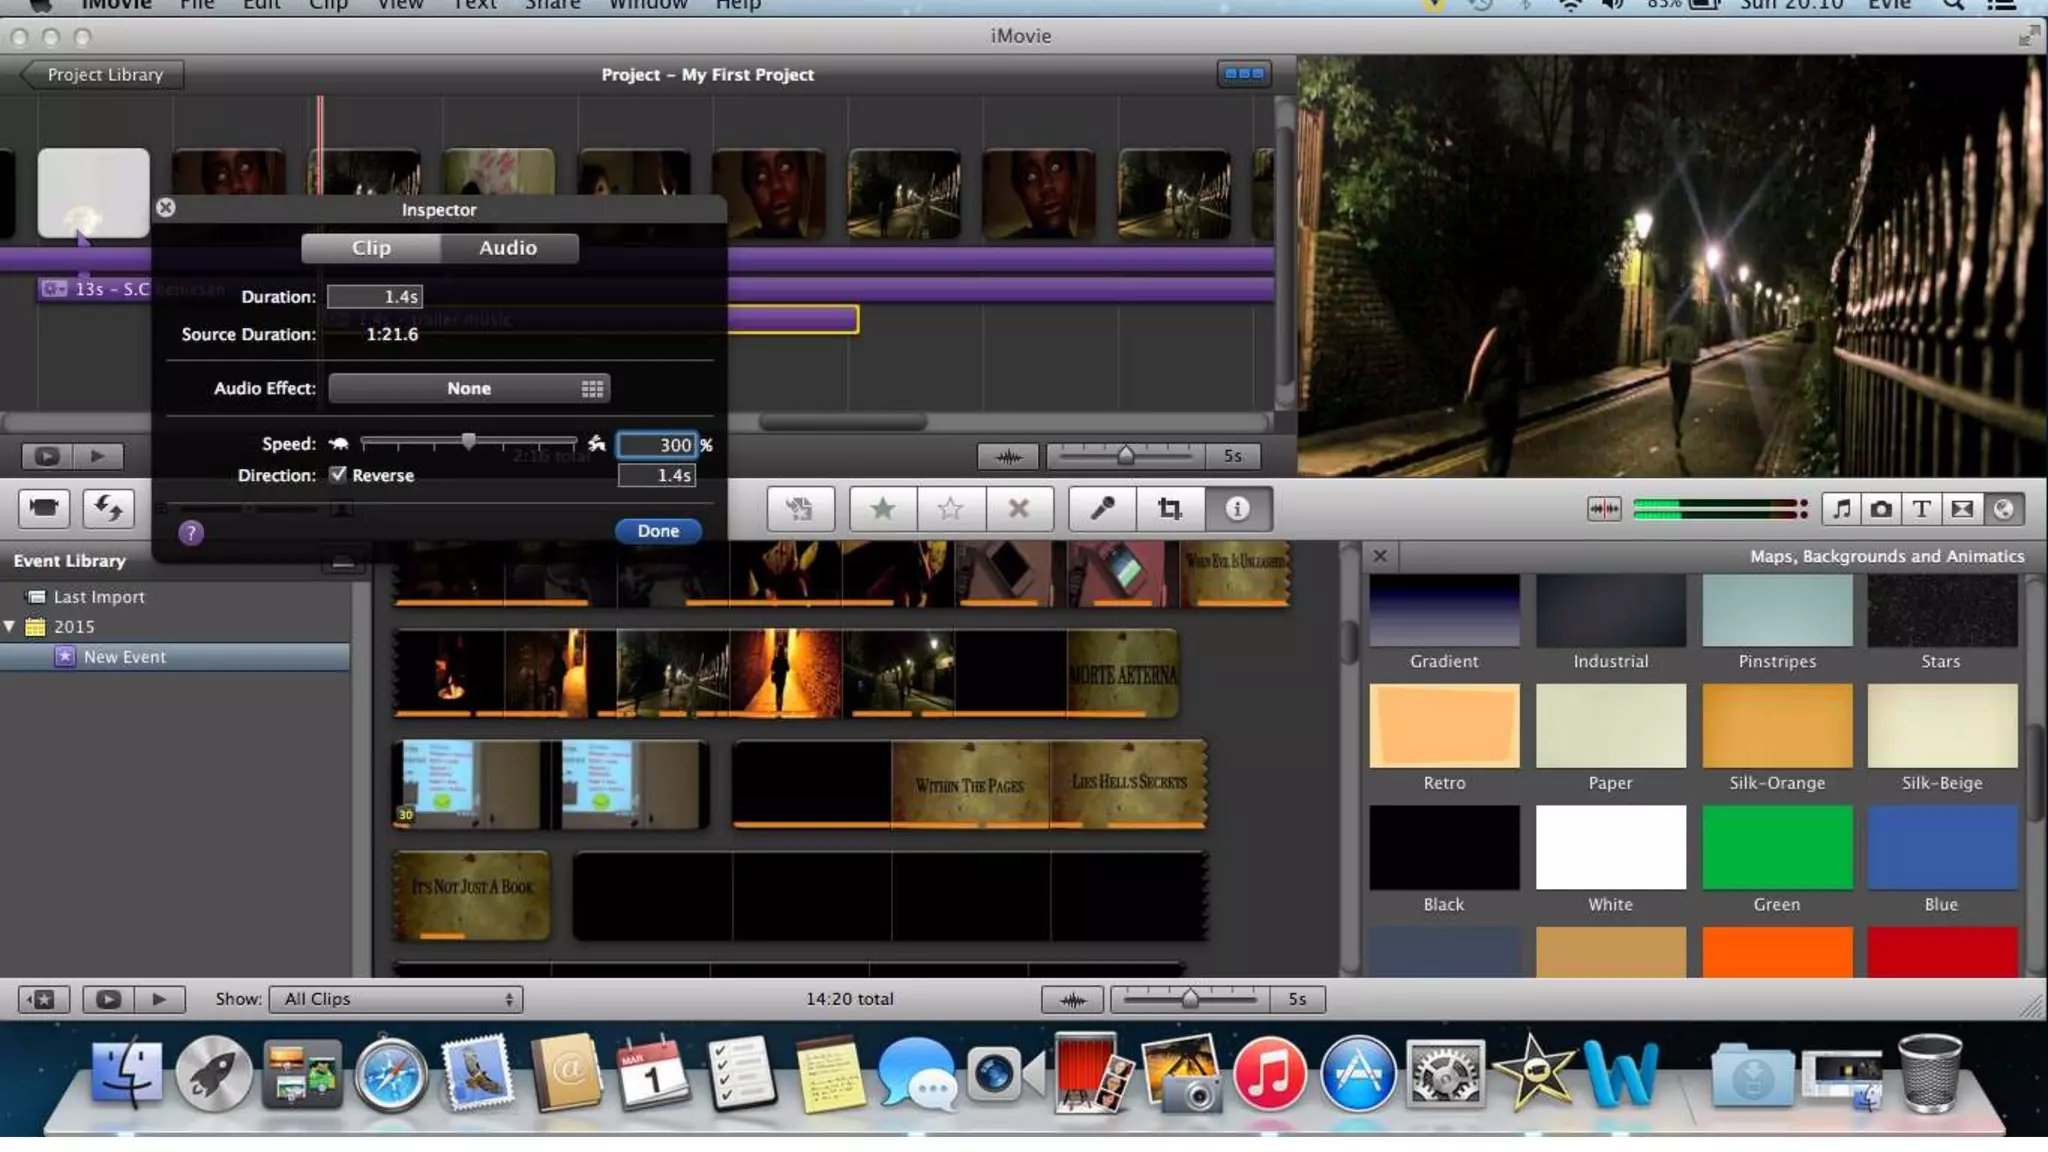Unmark selection with hollow star
Viewport: 2048px width, 1152px height.
(951, 509)
